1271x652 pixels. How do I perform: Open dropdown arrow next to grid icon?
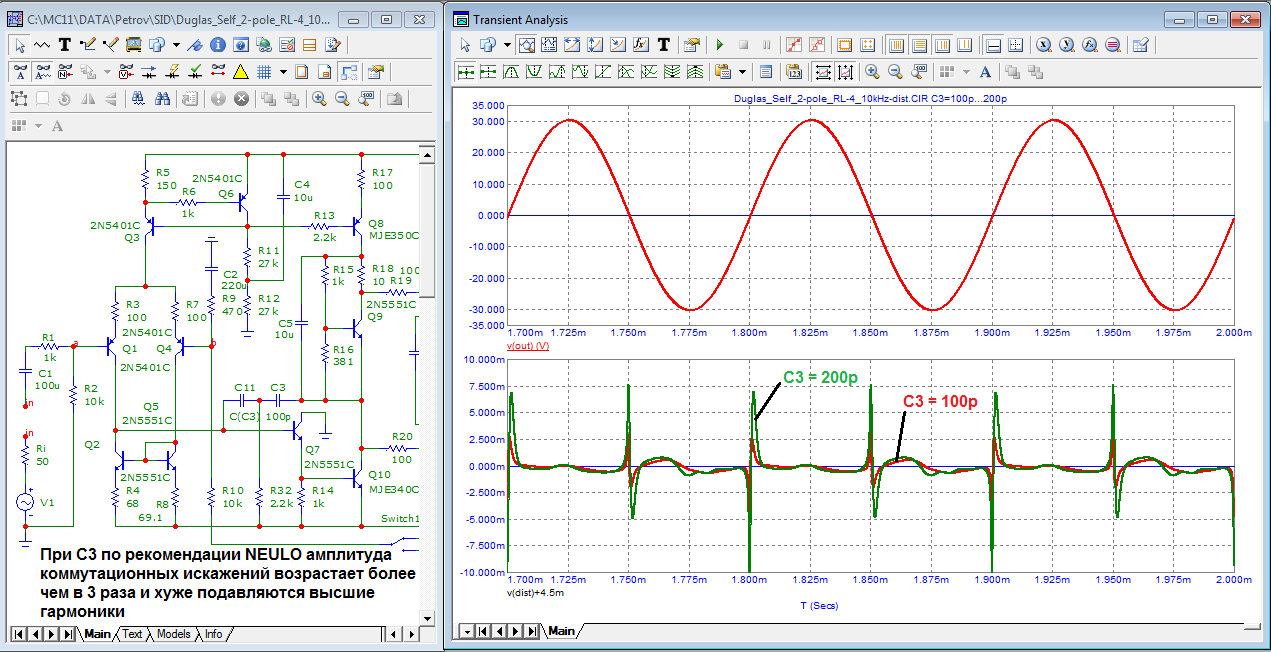point(283,71)
